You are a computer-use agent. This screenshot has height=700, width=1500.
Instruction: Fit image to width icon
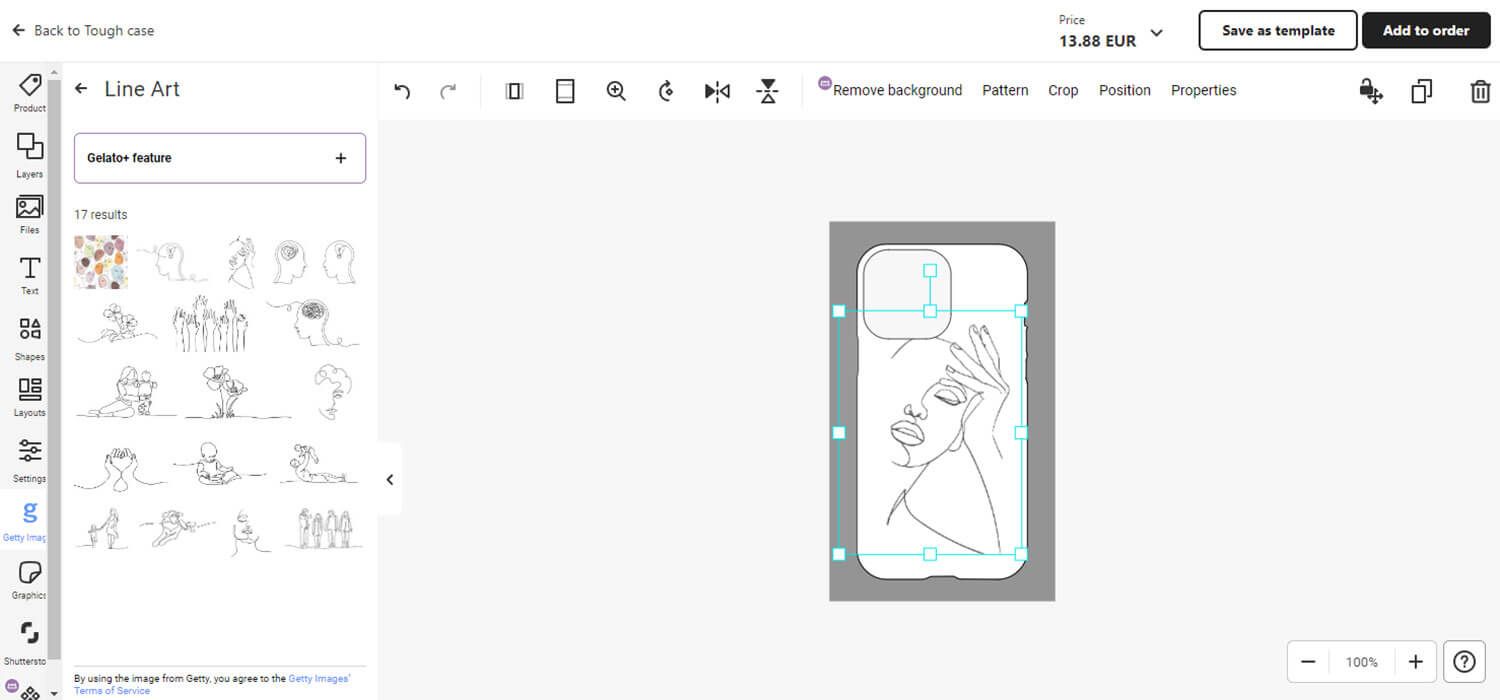tap(514, 91)
